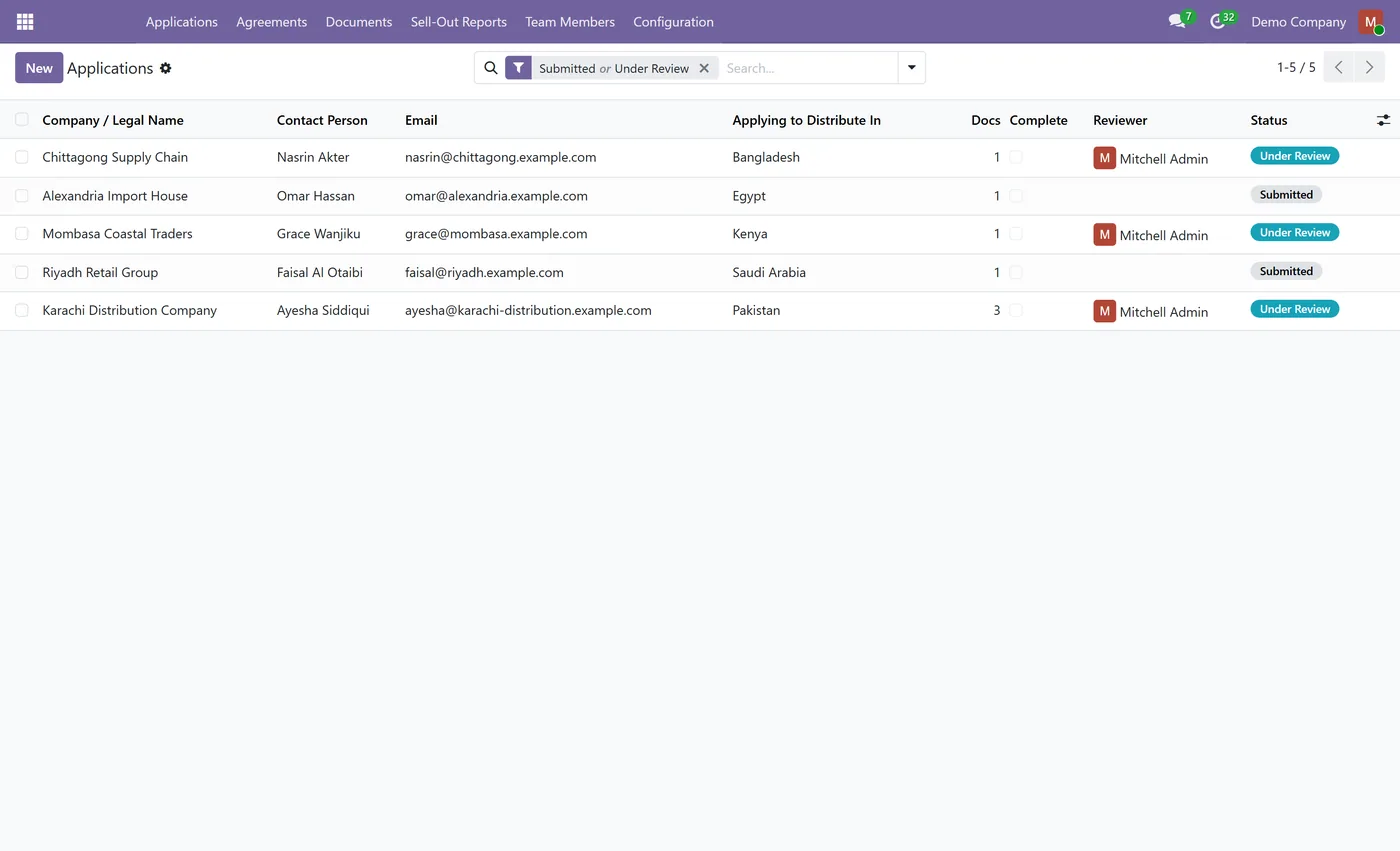The height and width of the screenshot is (851, 1400).
Task: Click Under Review status badge for Mombasa
Action: (1294, 233)
